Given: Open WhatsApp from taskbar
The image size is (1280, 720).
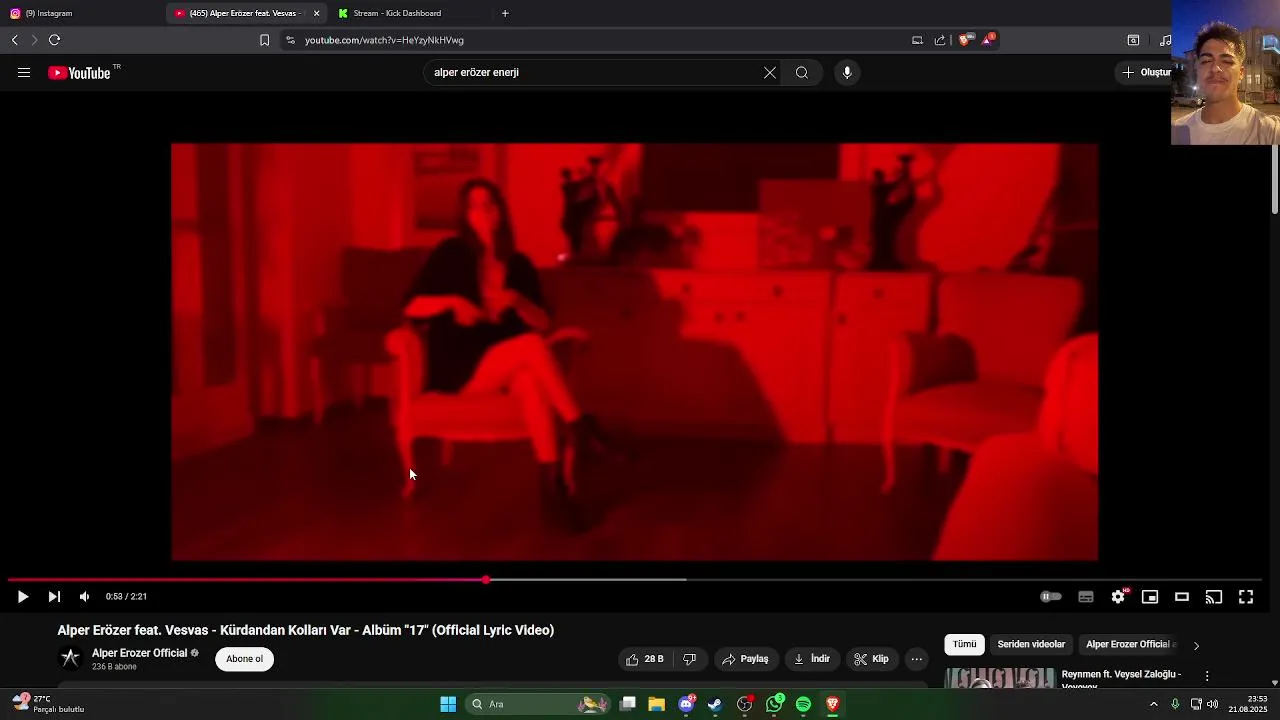Looking at the screenshot, I should click(775, 704).
